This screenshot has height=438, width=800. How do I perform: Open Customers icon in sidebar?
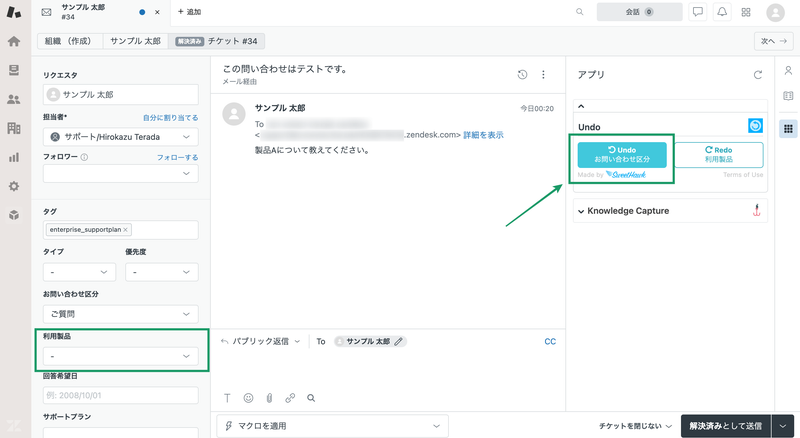click(x=14, y=100)
